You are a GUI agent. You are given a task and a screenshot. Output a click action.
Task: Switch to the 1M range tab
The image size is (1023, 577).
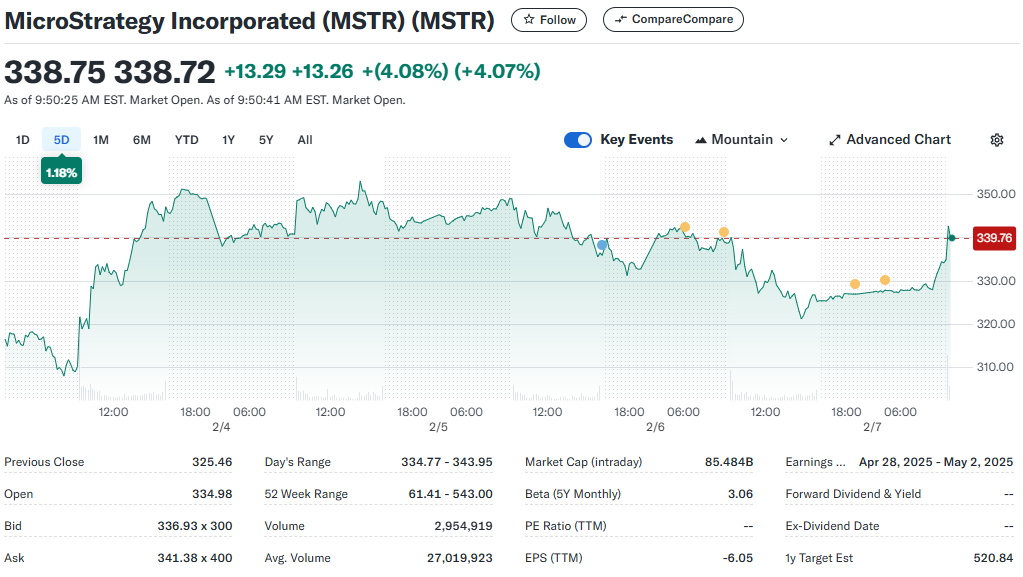click(x=100, y=140)
